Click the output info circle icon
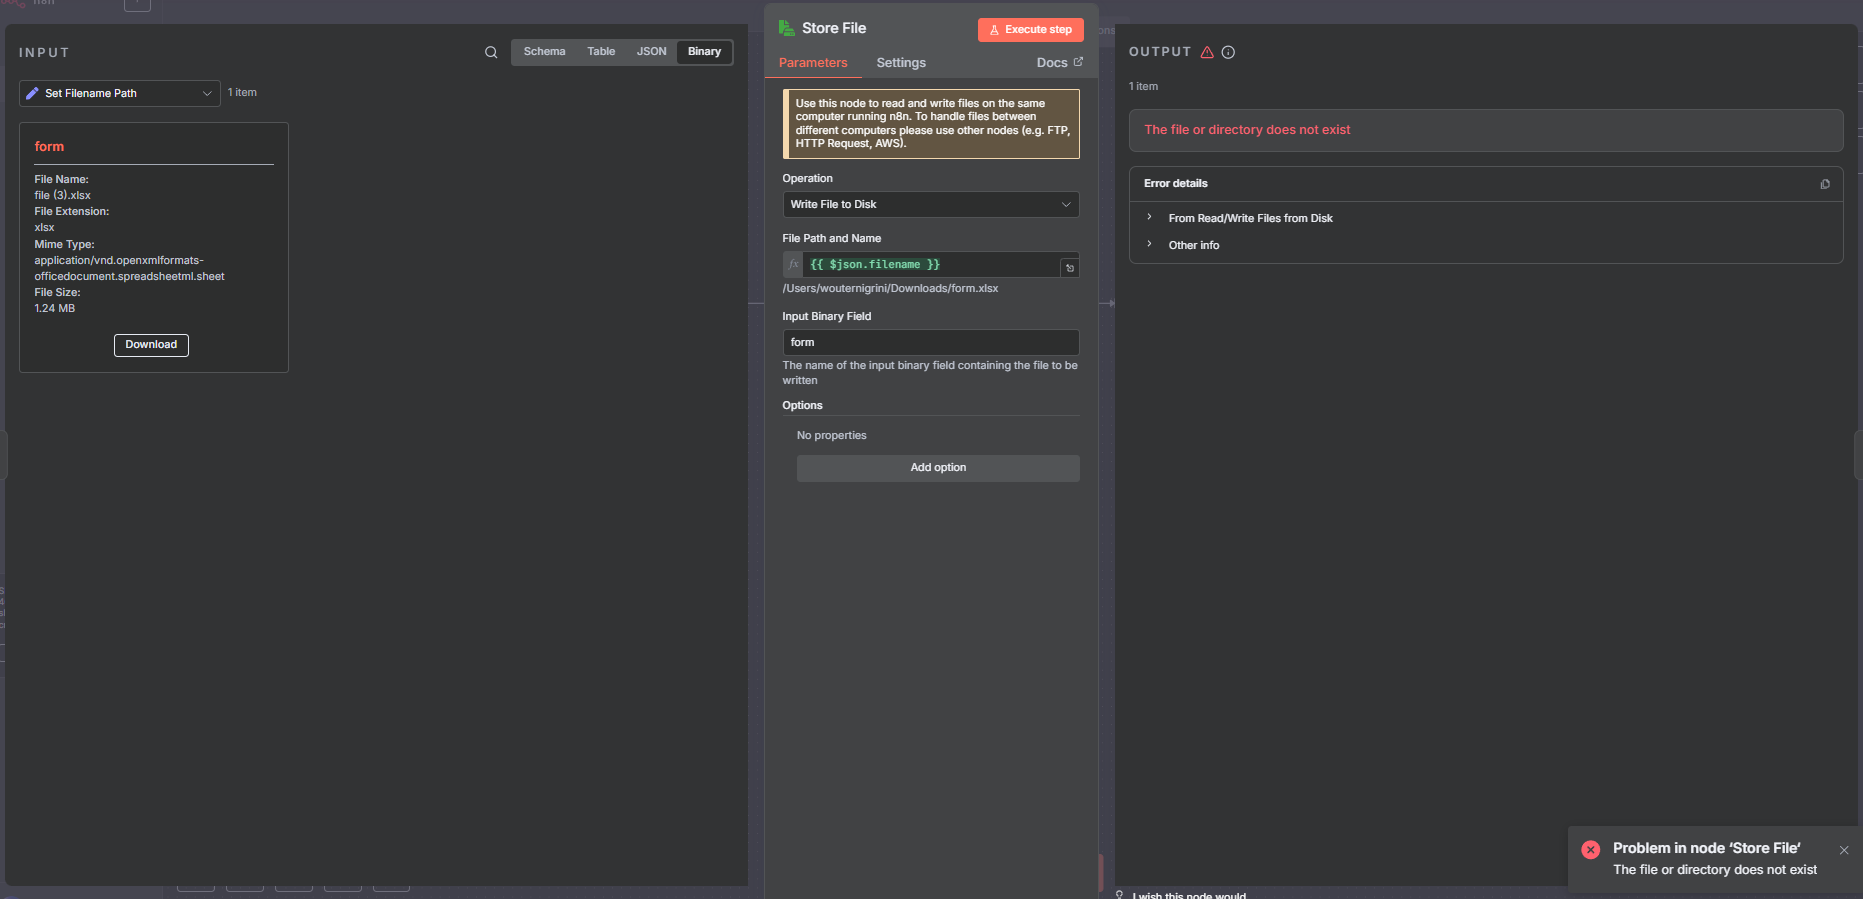The height and width of the screenshot is (899, 1863). [x=1228, y=52]
